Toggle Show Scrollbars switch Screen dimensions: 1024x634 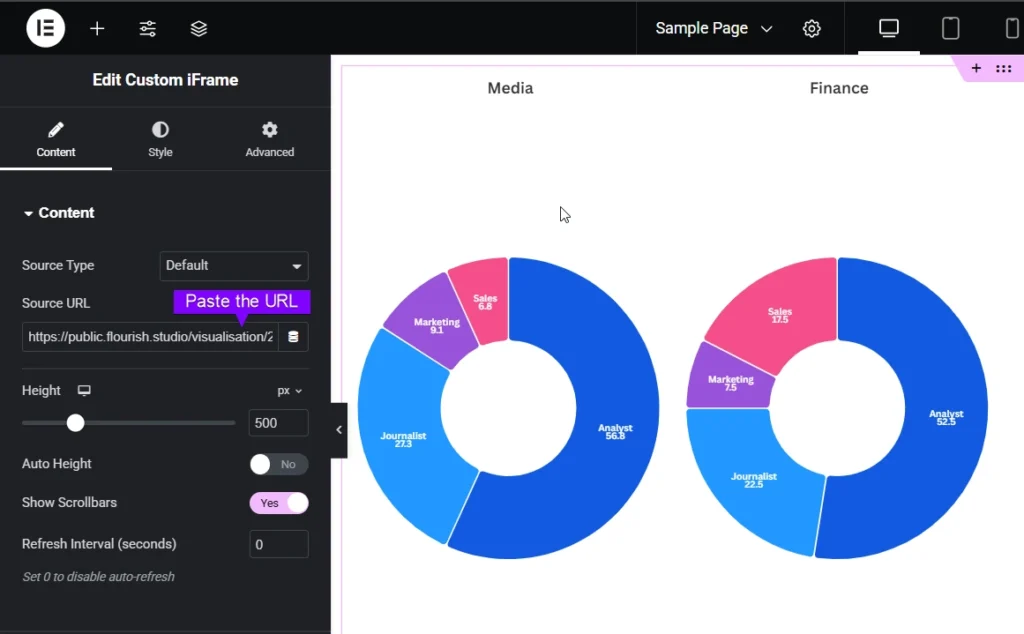click(x=279, y=503)
